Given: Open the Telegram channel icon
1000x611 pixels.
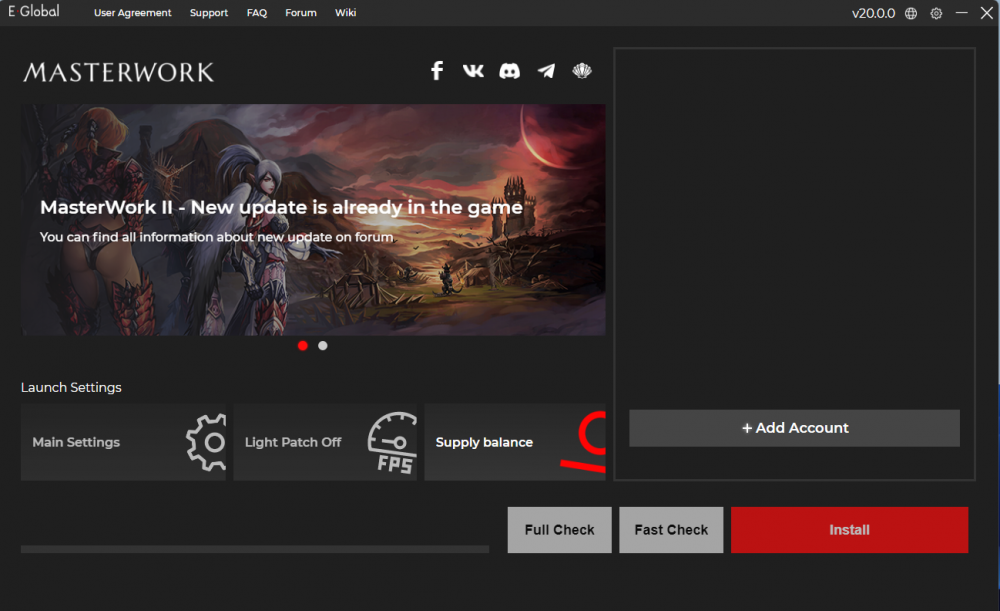Looking at the screenshot, I should [x=546, y=70].
